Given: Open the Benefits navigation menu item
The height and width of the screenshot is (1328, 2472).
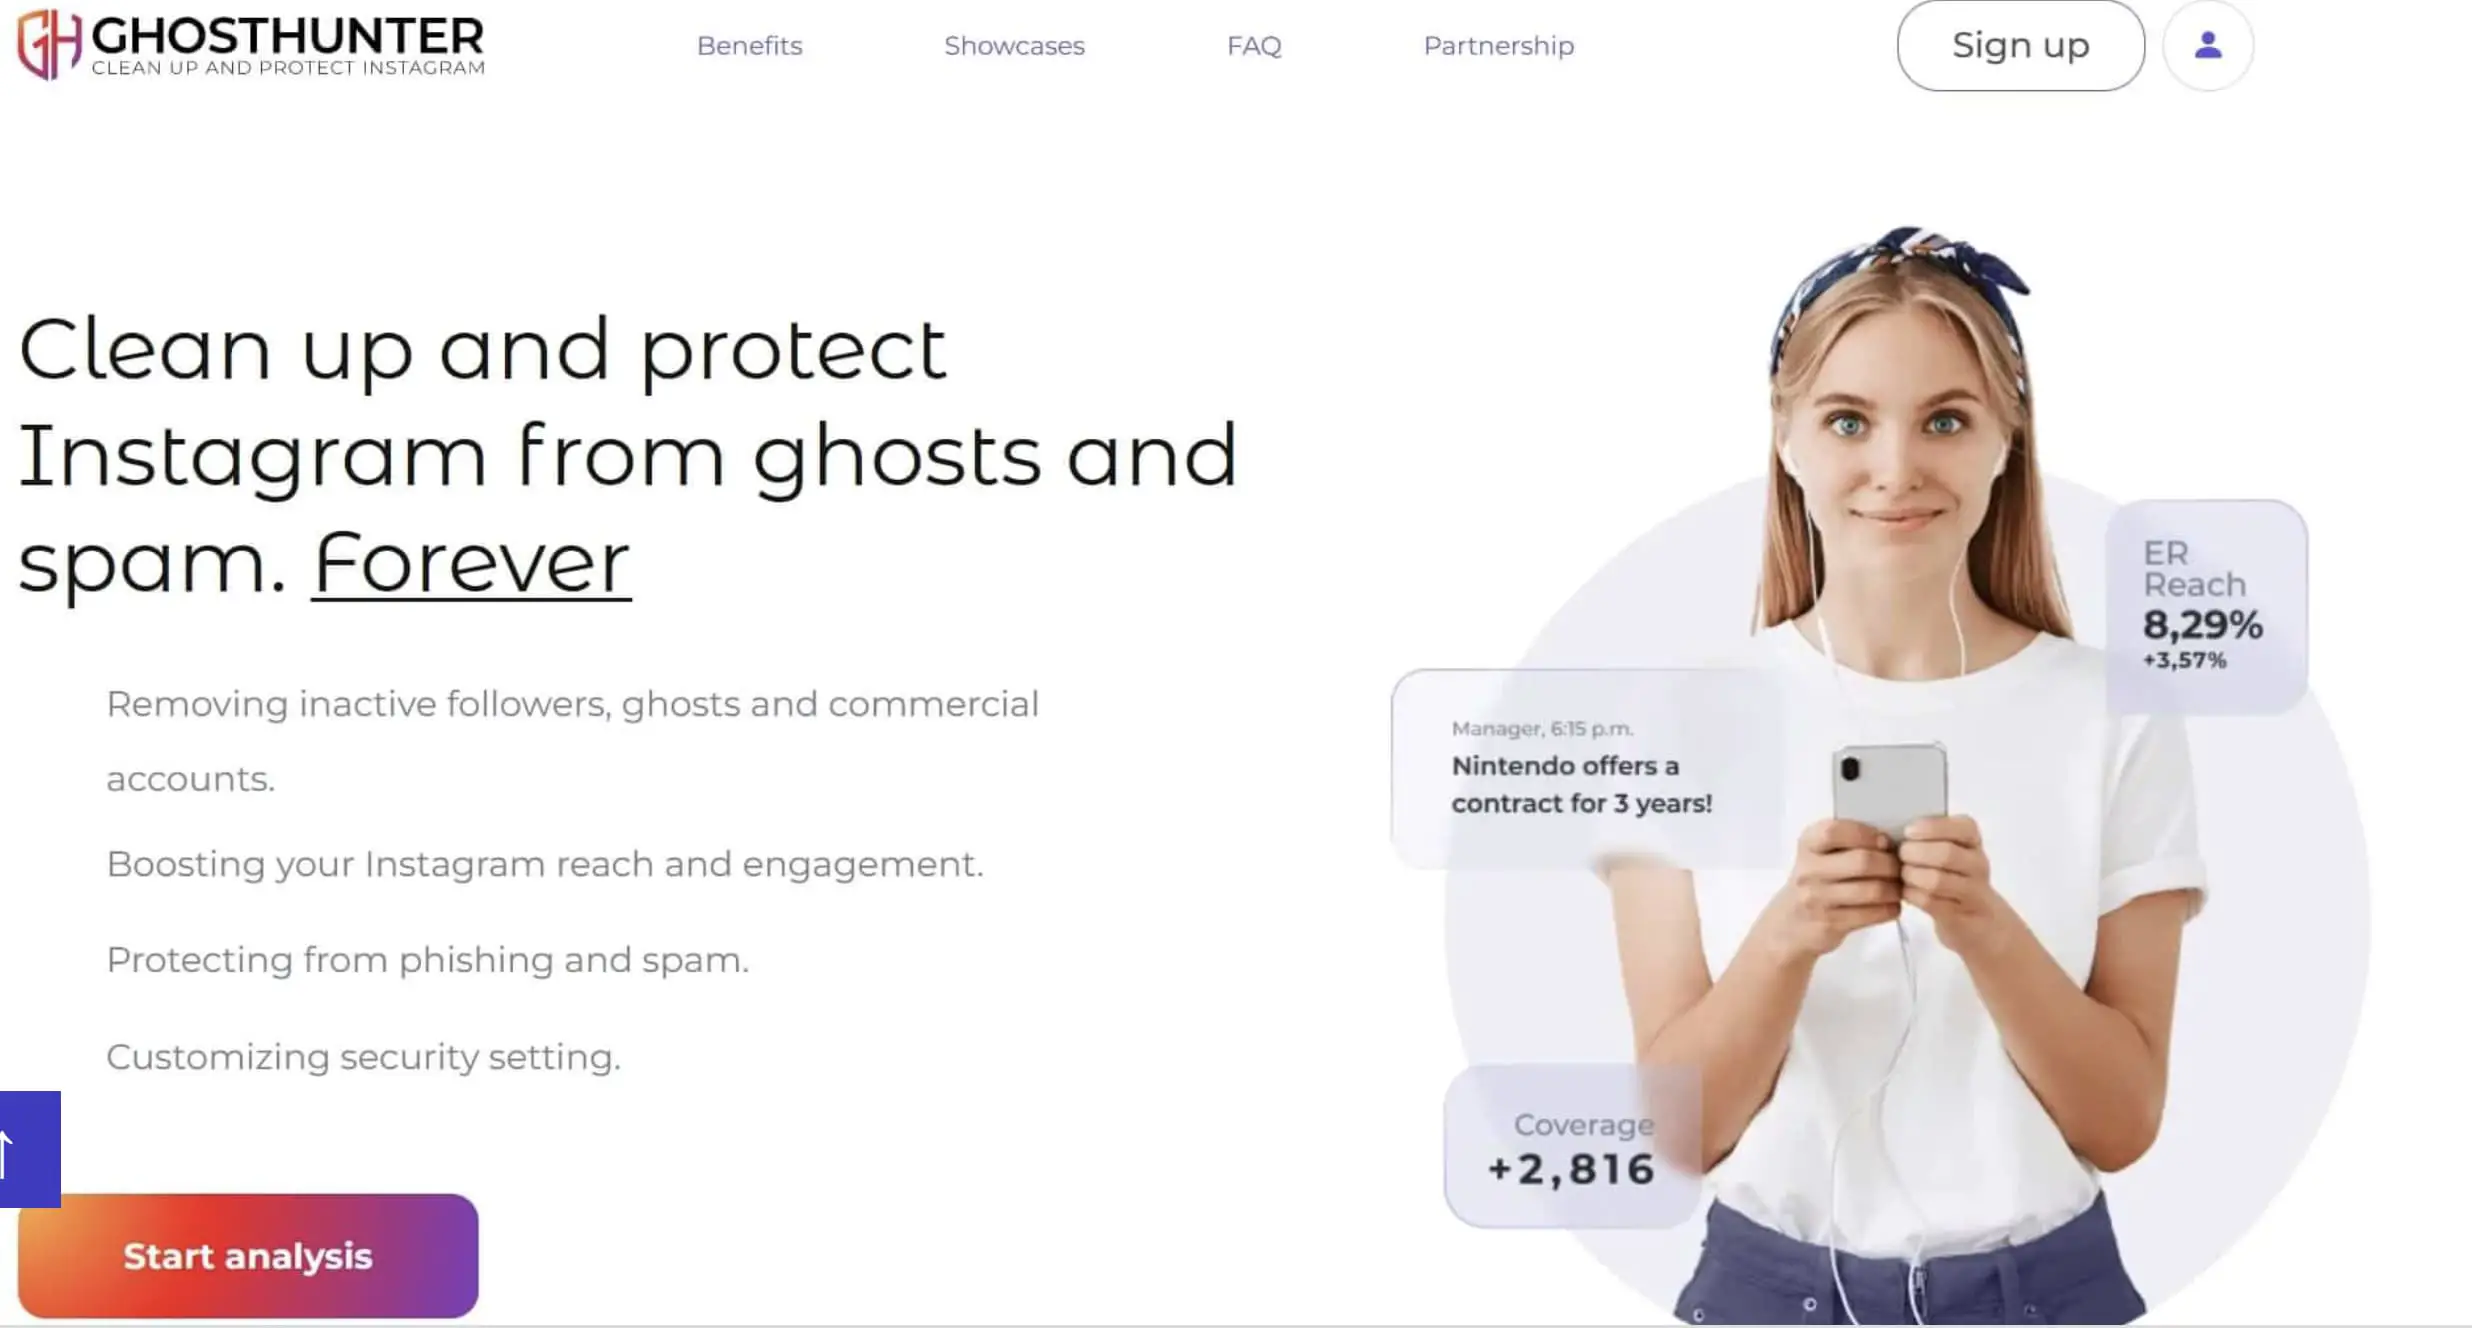Looking at the screenshot, I should click(x=749, y=44).
